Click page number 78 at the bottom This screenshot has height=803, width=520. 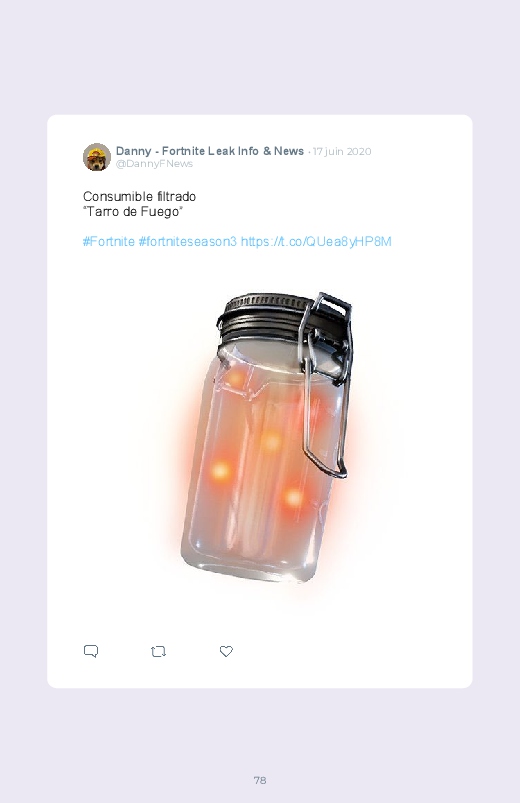[x=260, y=780]
